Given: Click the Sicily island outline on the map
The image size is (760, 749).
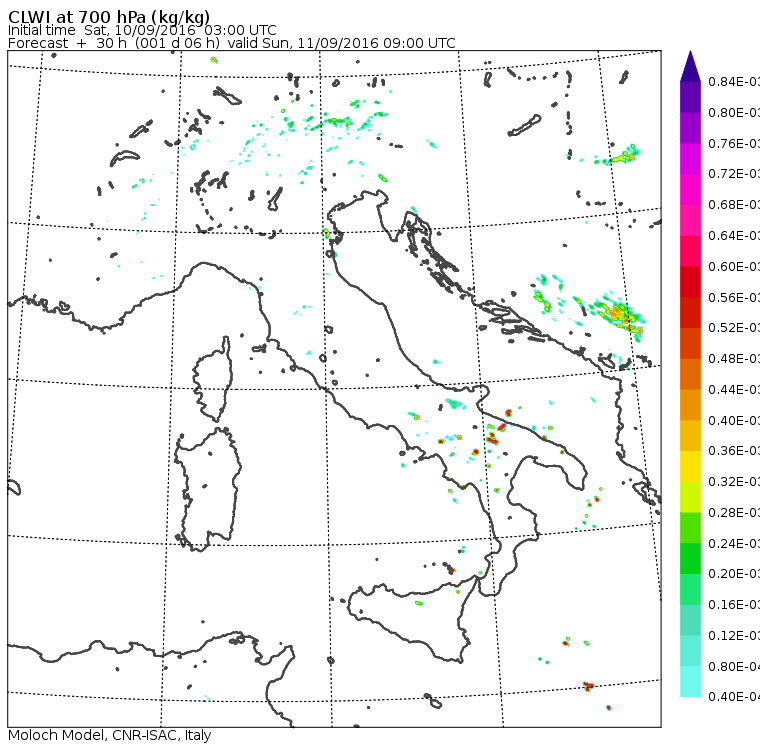Looking at the screenshot, I should (x=412, y=618).
